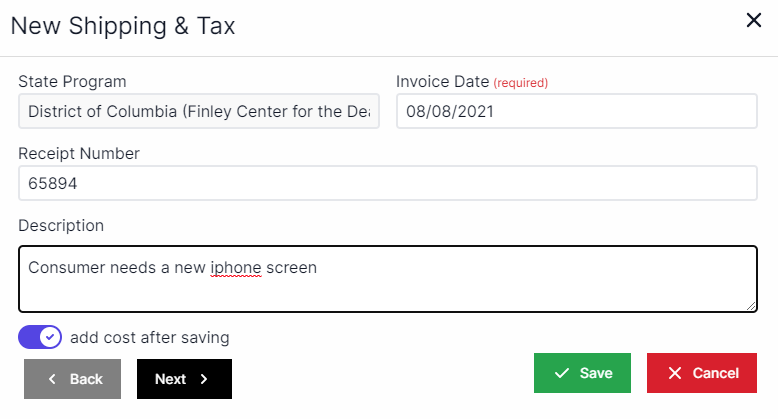Cancel with the red Cancel button
This screenshot has width=778, height=419.
pyautogui.click(x=701, y=373)
